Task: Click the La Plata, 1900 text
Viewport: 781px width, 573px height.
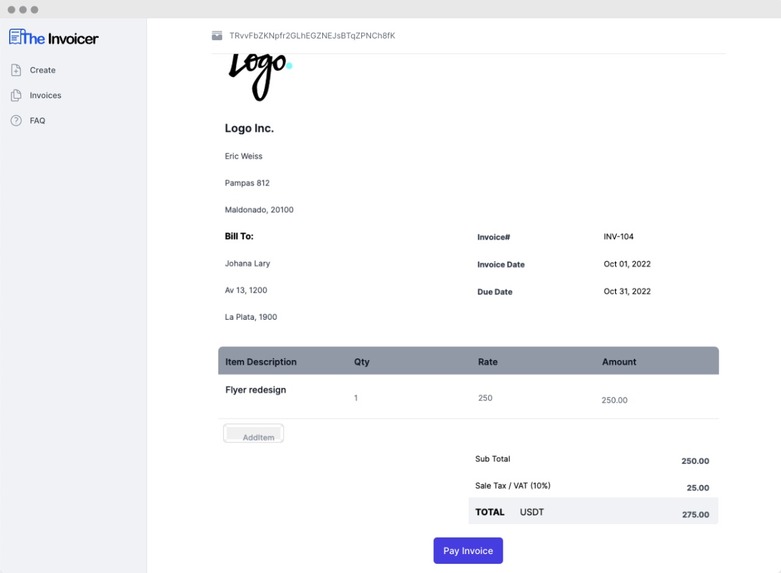Action: point(251,317)
